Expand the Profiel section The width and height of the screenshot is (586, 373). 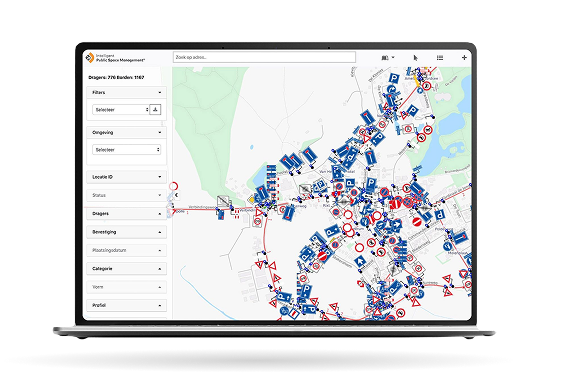tap(126, 305)
